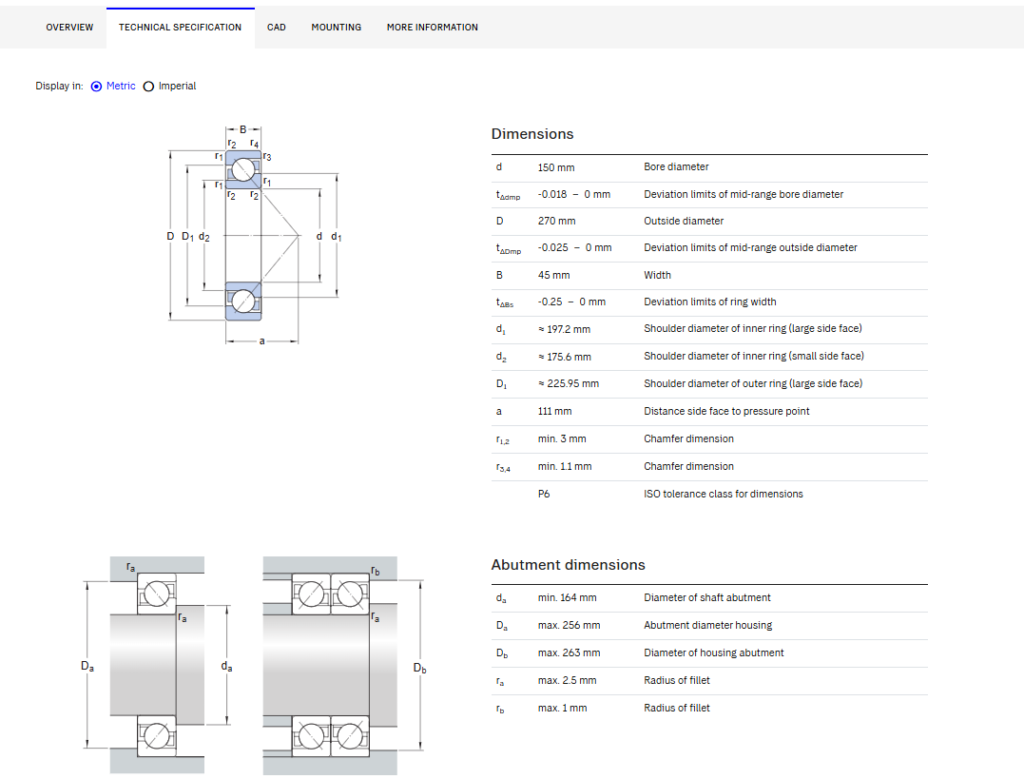1024x779 pixels.
Task: Select the Imperial display radio button
Action: click(148, 86)
